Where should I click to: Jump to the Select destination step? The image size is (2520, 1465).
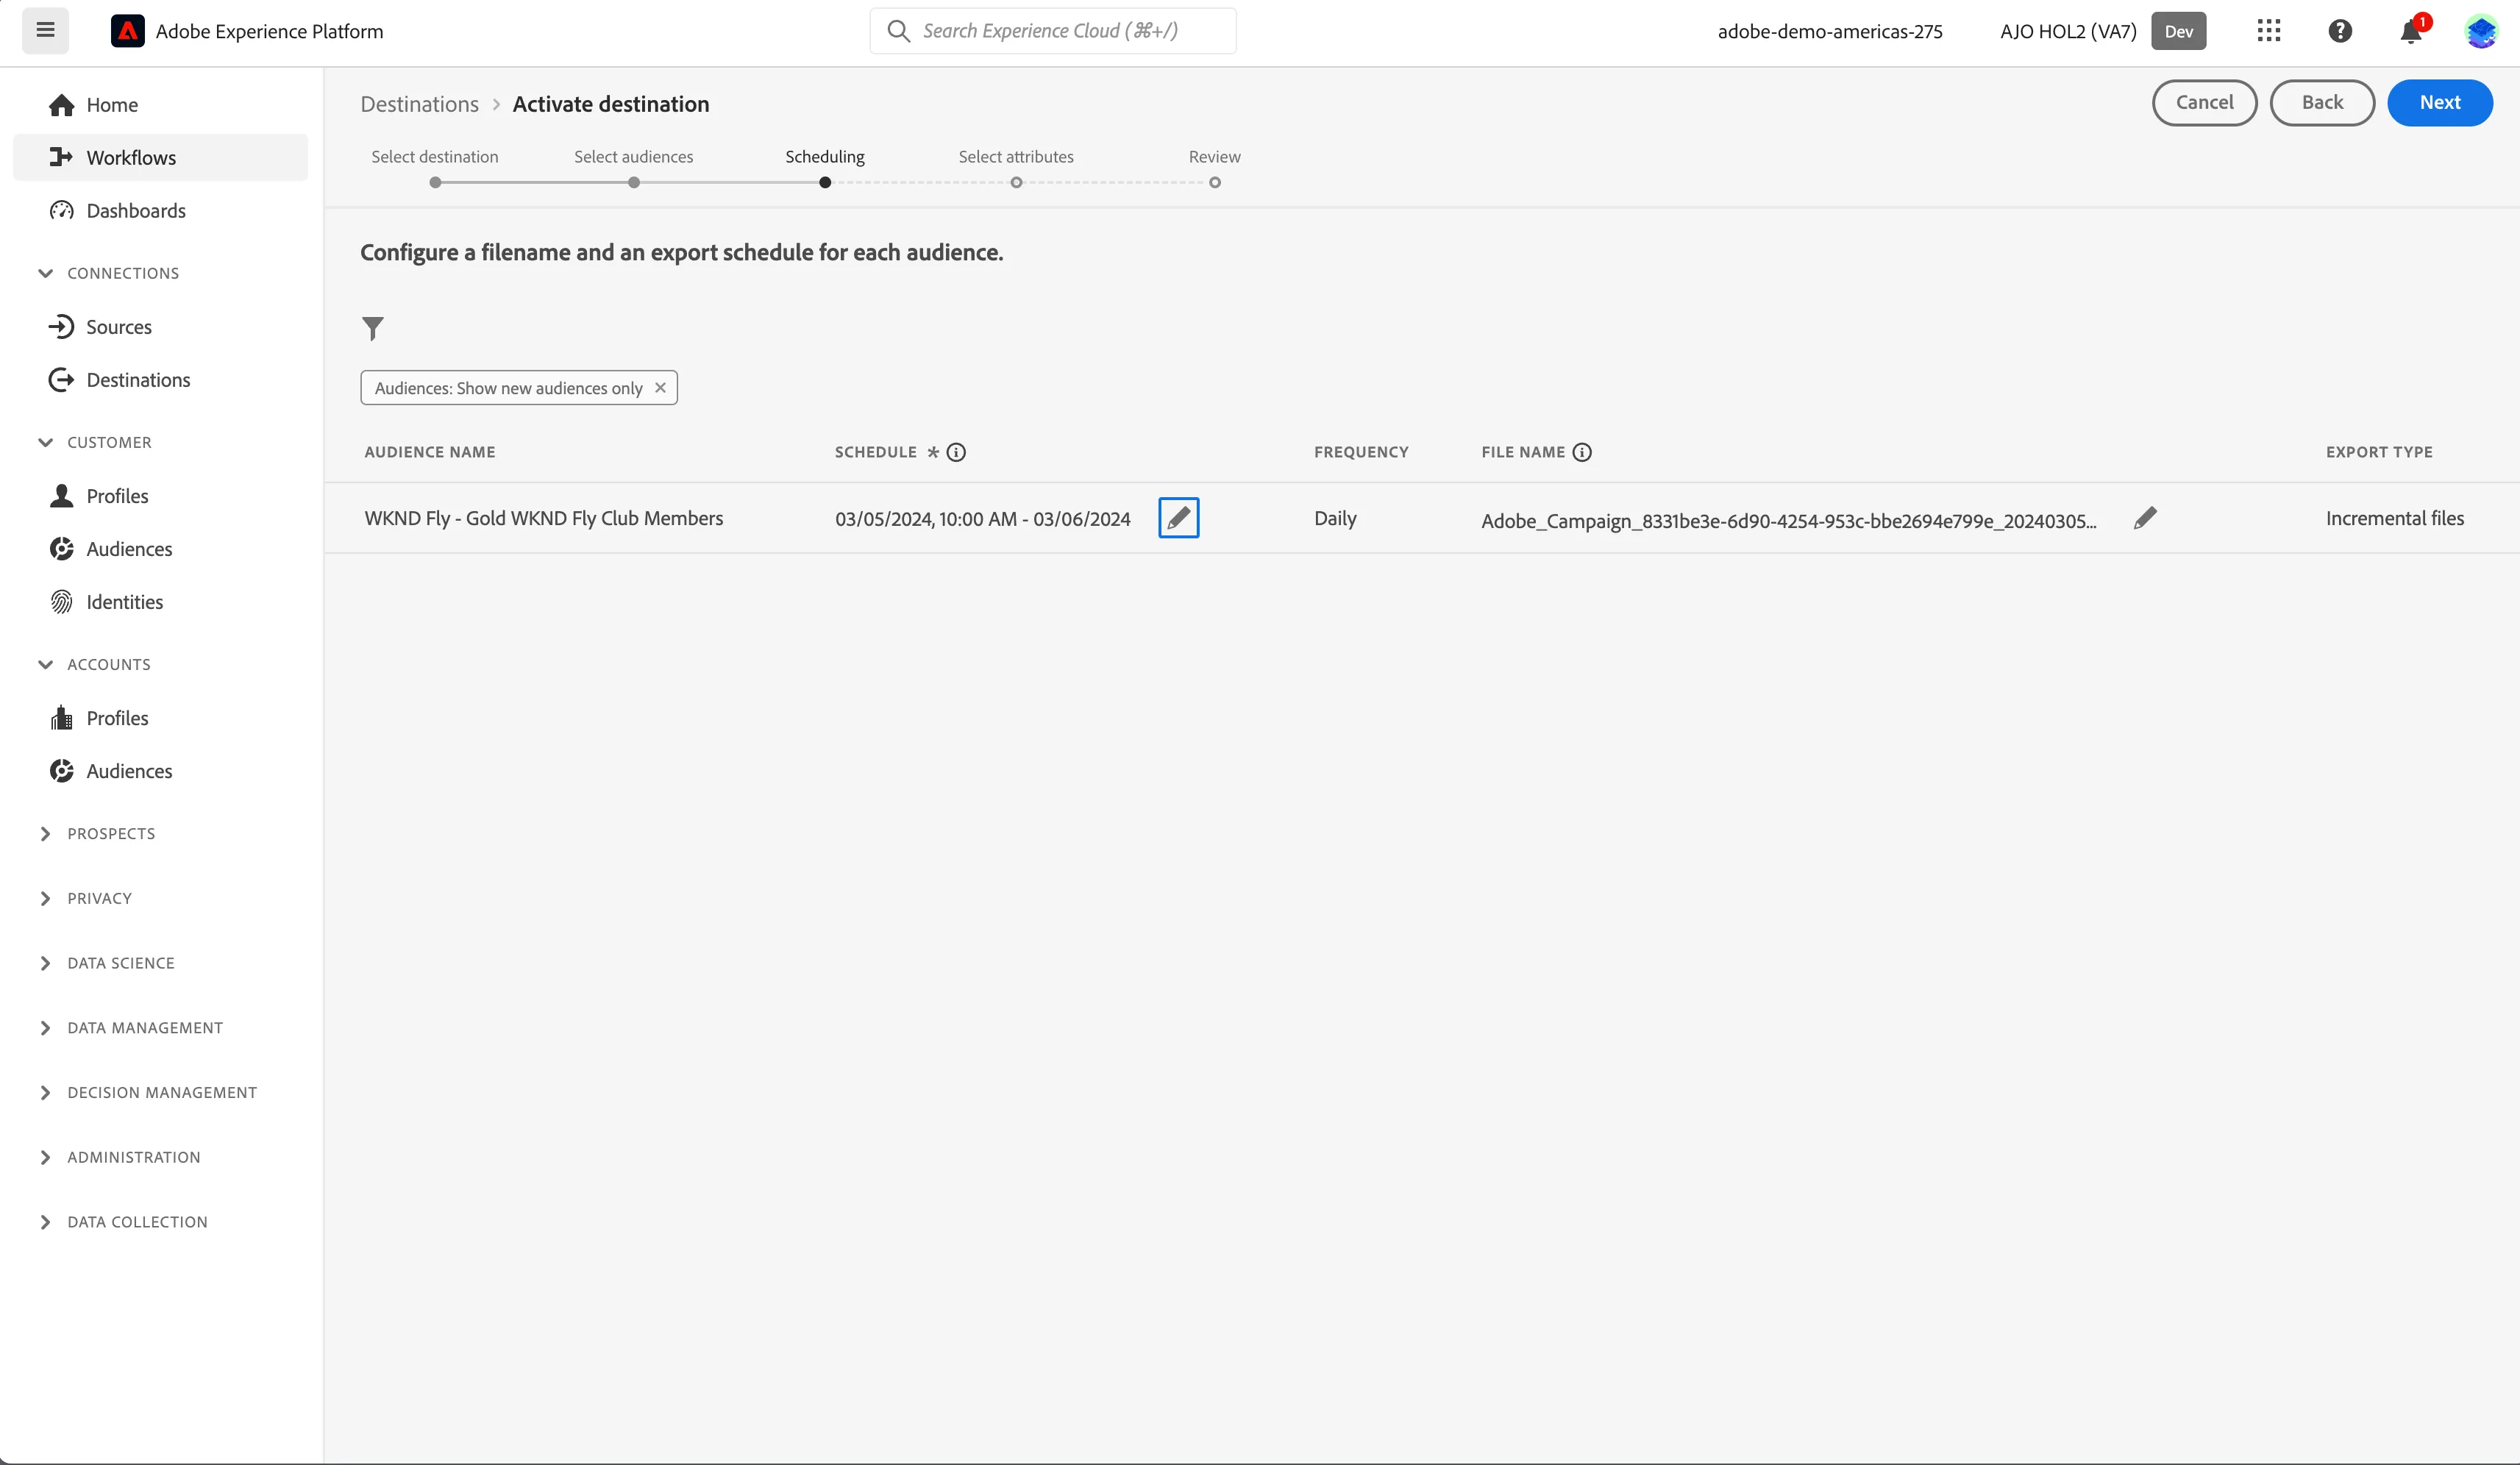point(435,167)
